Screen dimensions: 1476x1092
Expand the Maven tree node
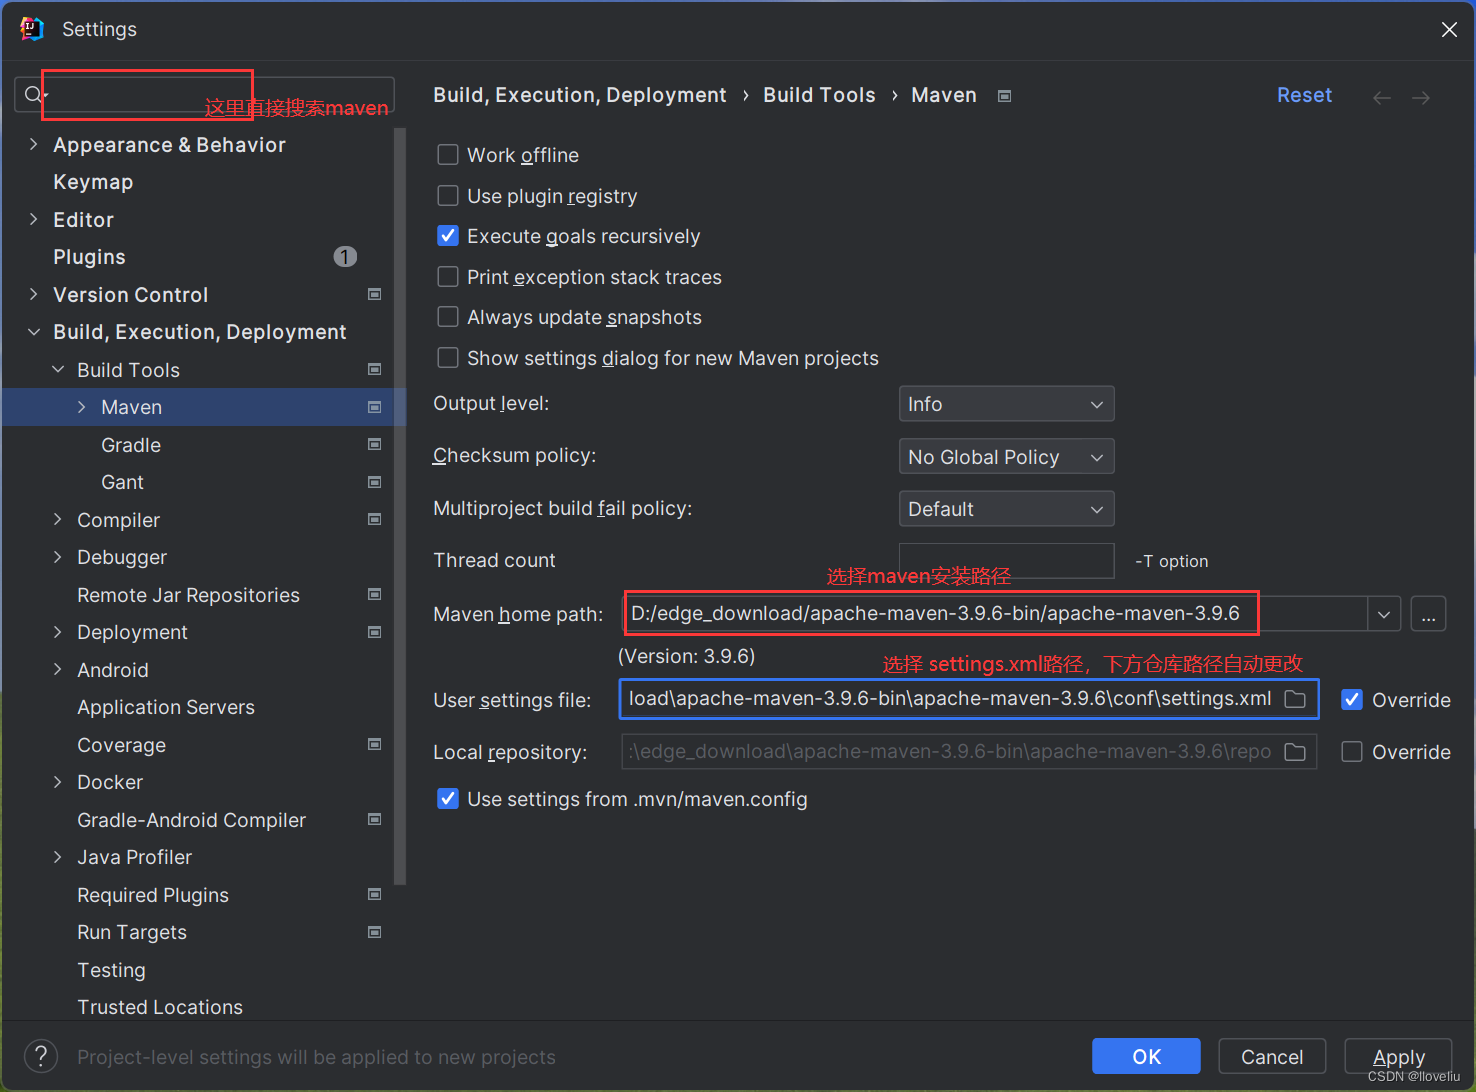[82, 407]
